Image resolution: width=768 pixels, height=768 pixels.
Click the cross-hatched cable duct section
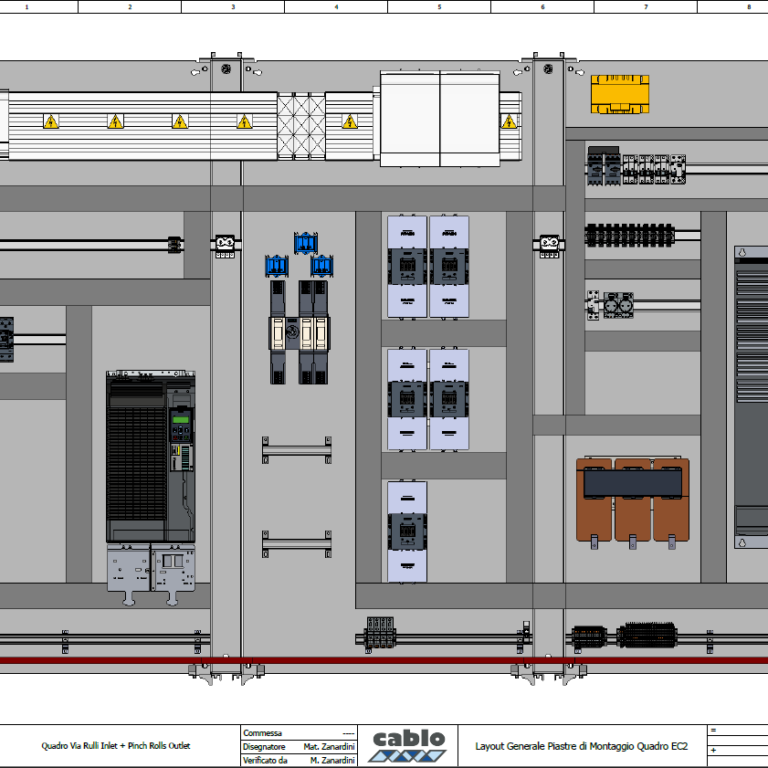point(300,123)
